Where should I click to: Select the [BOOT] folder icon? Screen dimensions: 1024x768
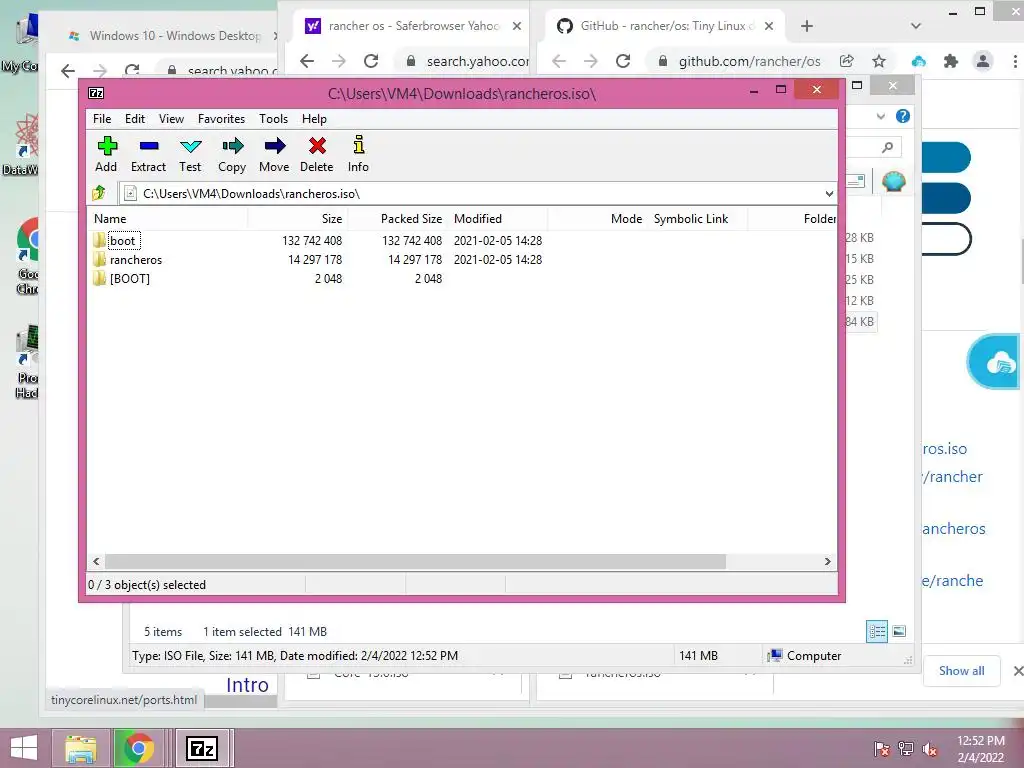[x=99, y=278]
